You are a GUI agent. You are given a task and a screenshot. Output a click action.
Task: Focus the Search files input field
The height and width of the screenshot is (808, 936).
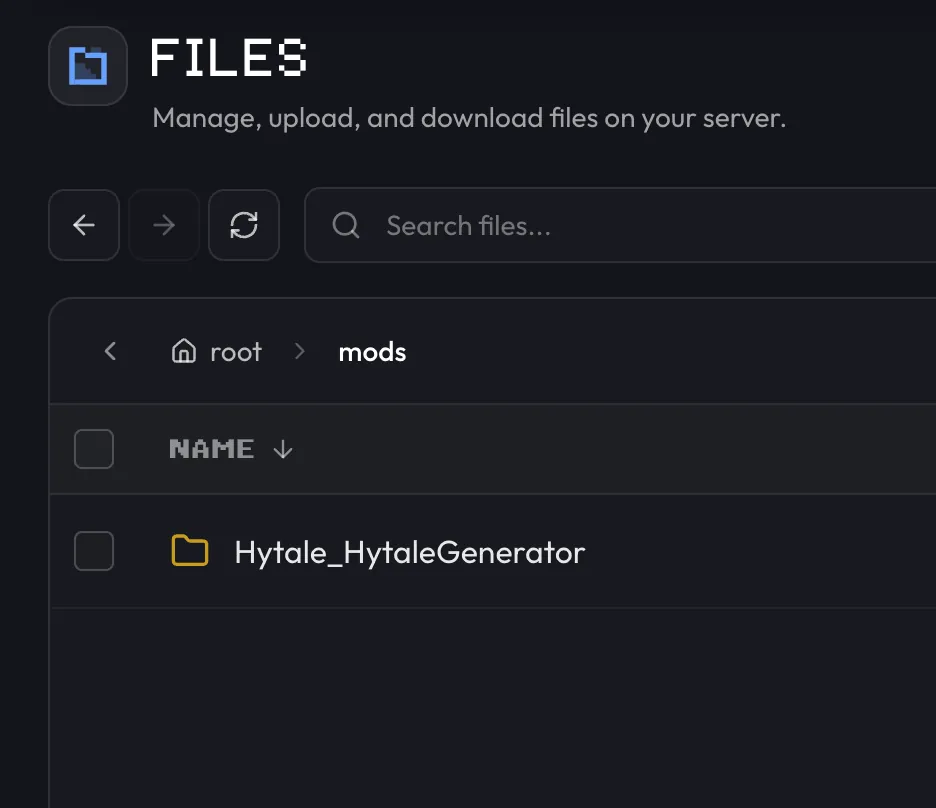(x=621, y=225)
